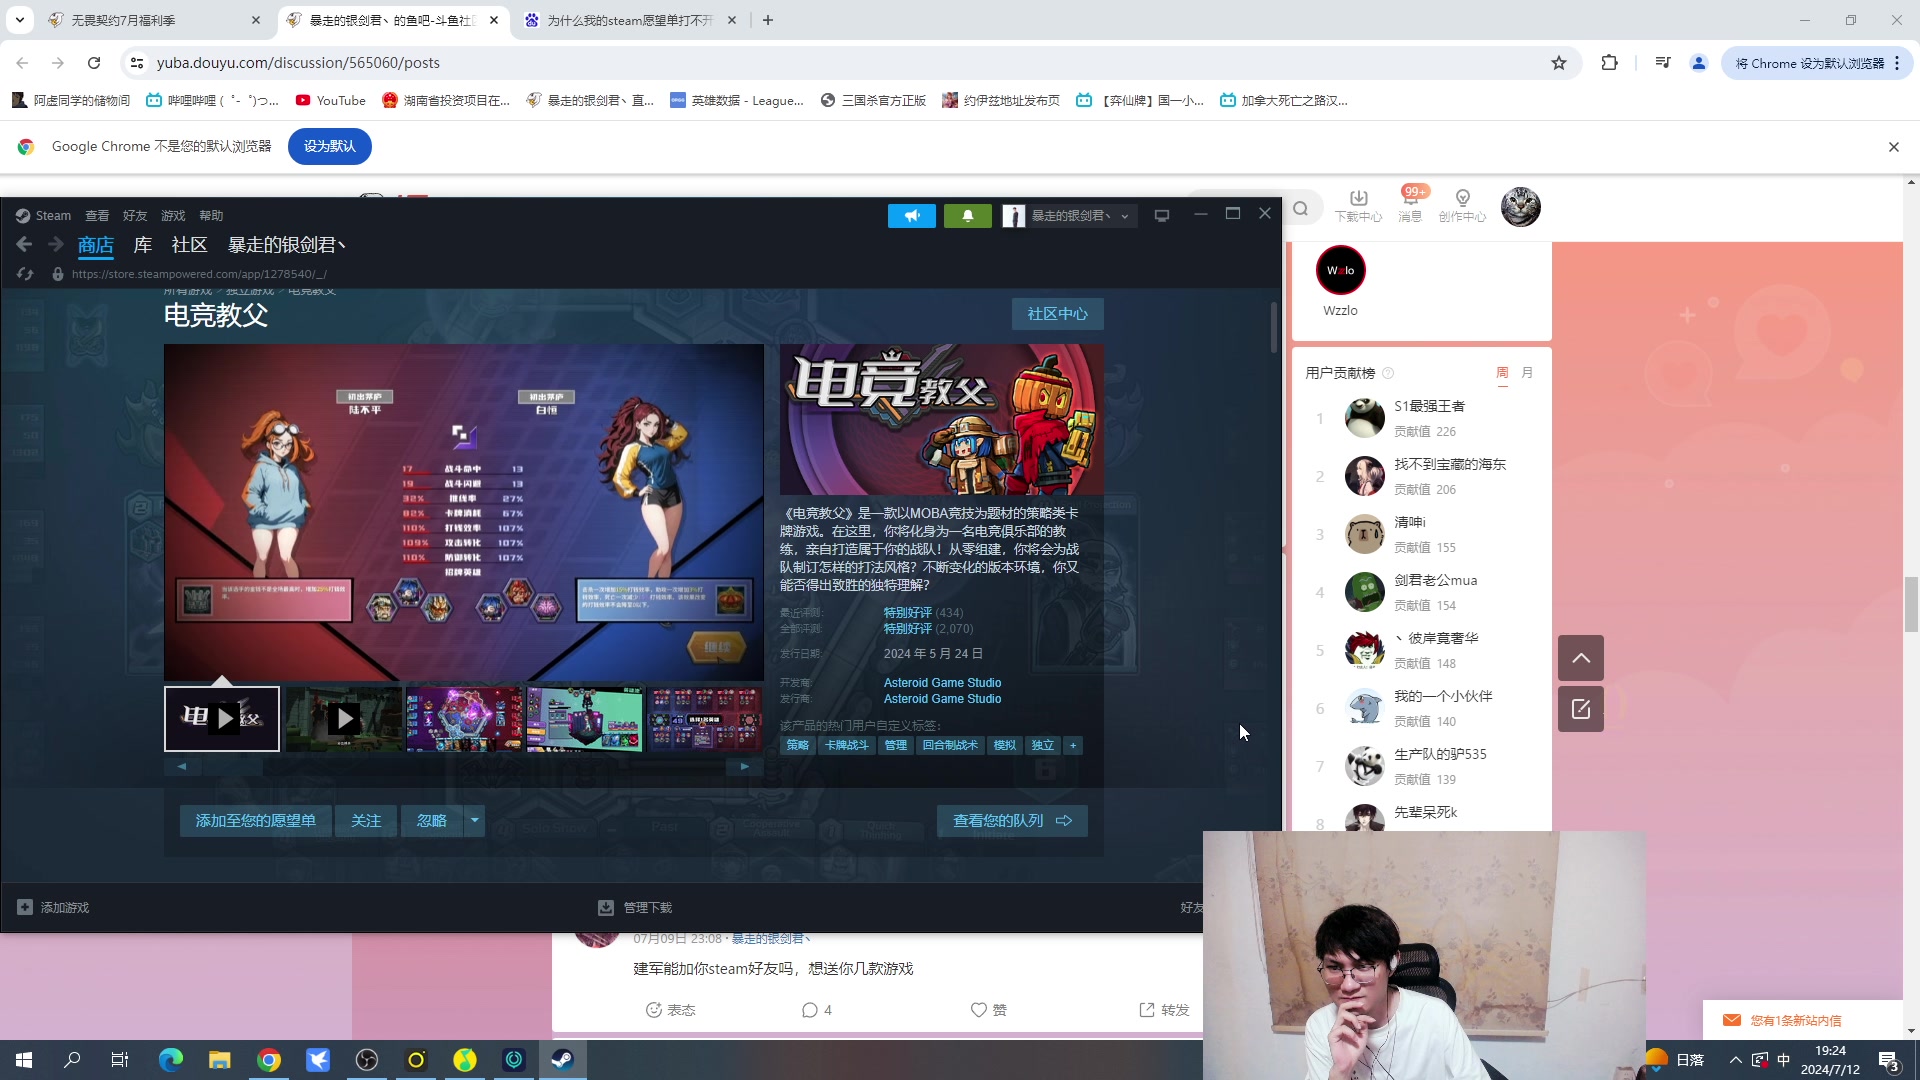Viewport: 1920px width, 1080px height.
Task: Add game to your Steam wishlist
Action: pos(255,821)
